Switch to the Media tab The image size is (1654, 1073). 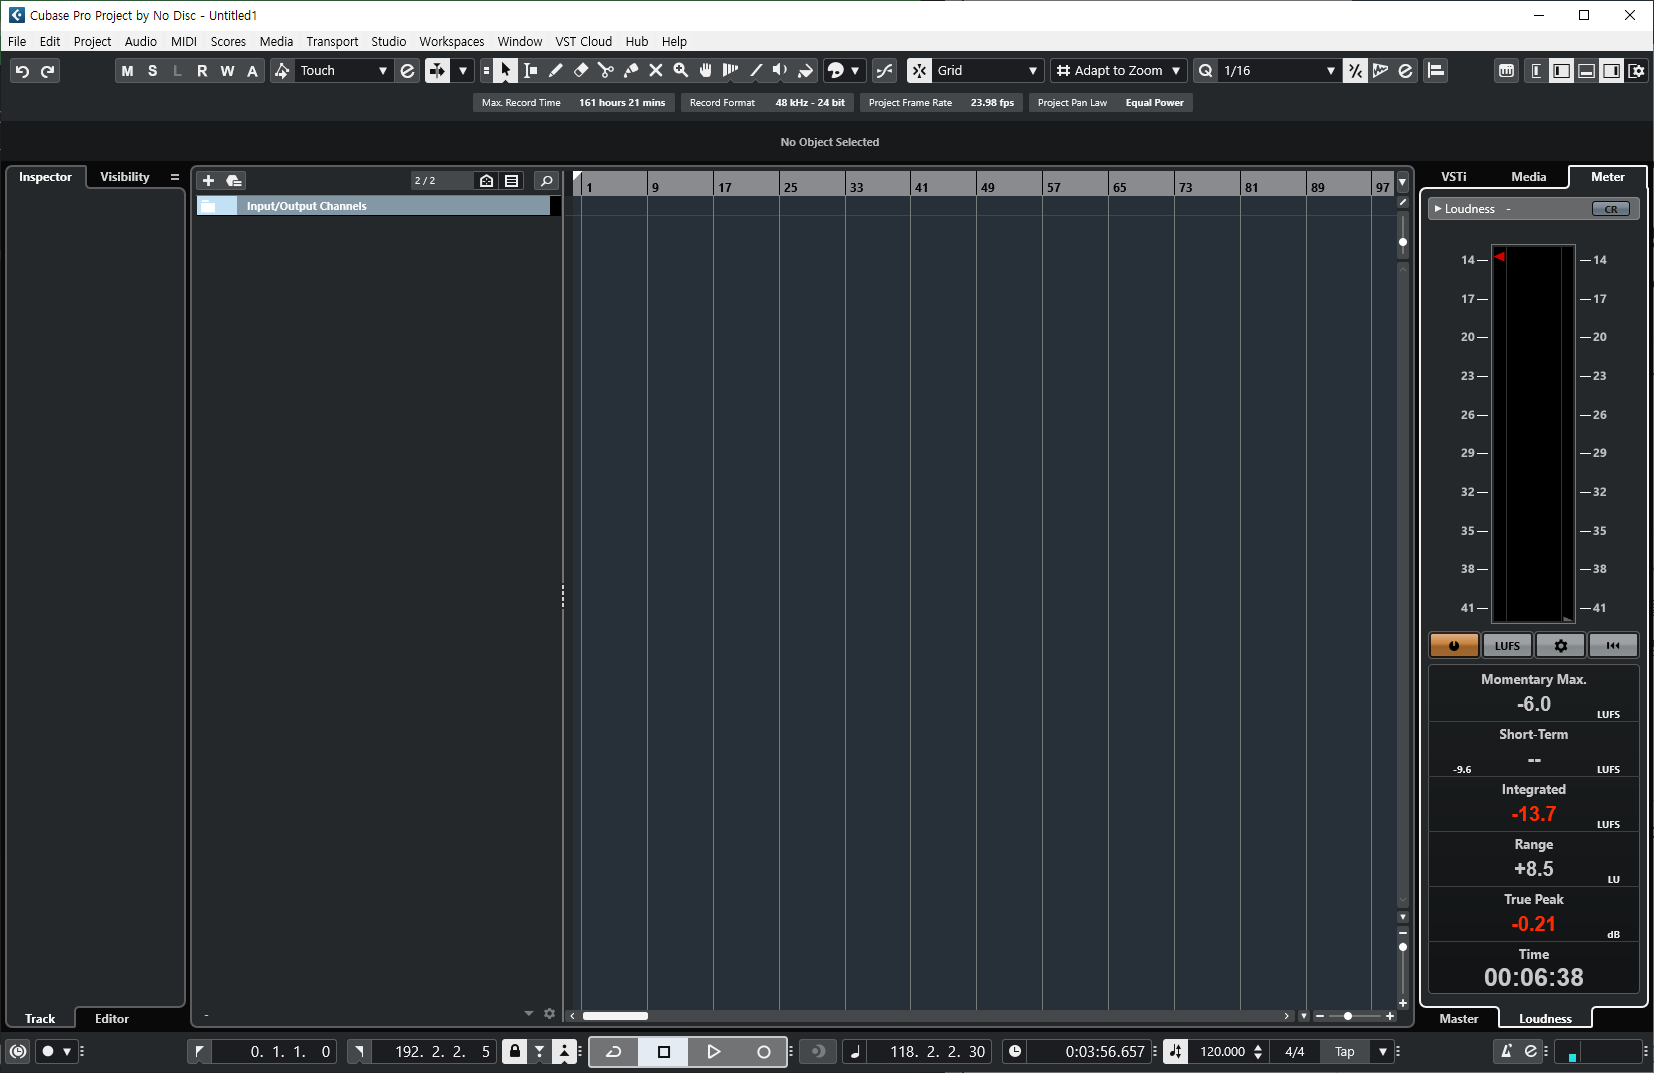pos(1528,177)
